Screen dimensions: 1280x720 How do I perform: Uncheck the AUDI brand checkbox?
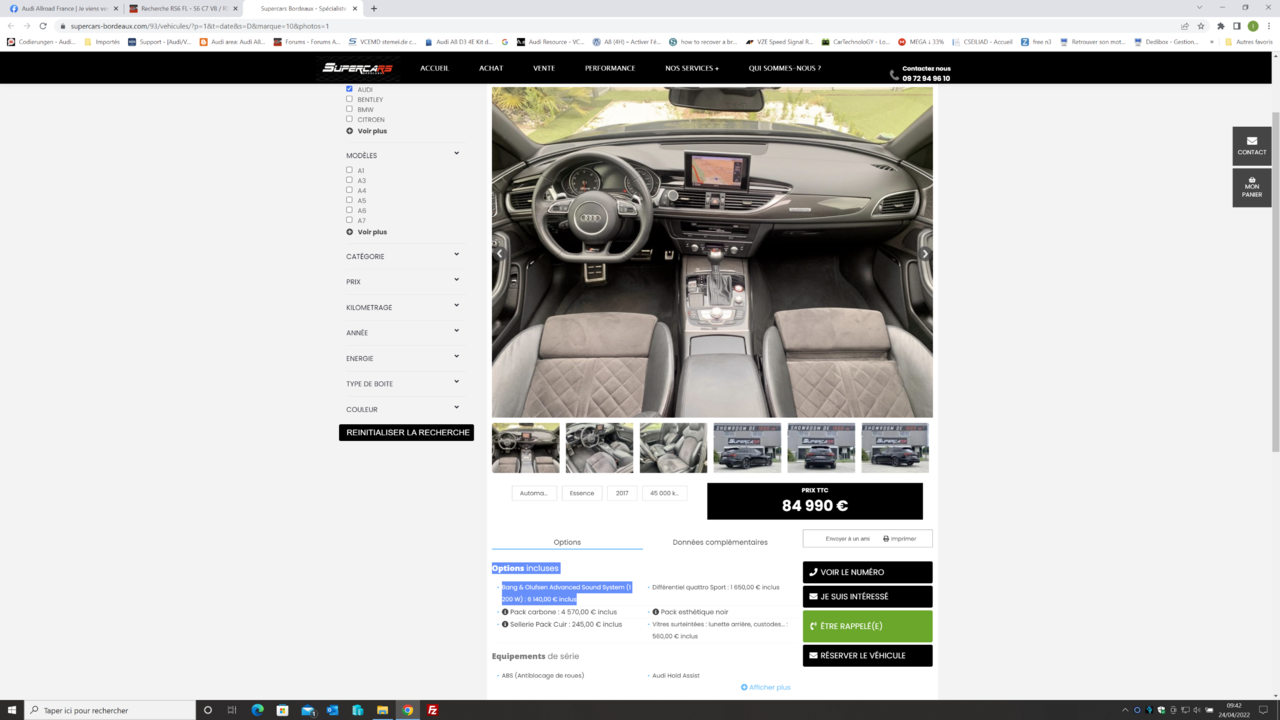[349, 89]
